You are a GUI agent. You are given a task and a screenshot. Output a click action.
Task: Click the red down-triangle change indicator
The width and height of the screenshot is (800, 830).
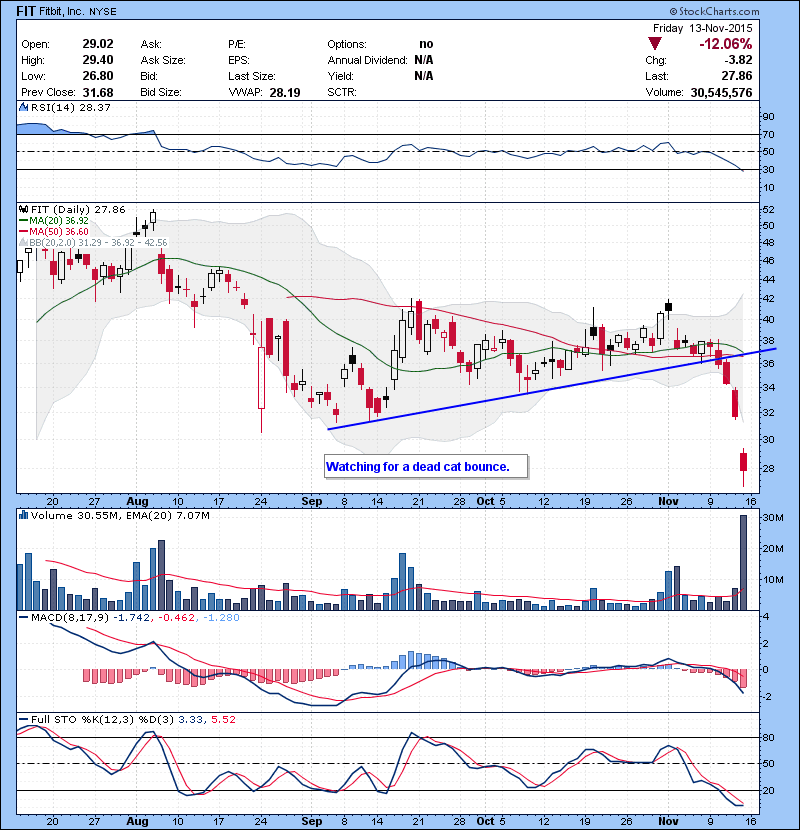tap(655, 44)
